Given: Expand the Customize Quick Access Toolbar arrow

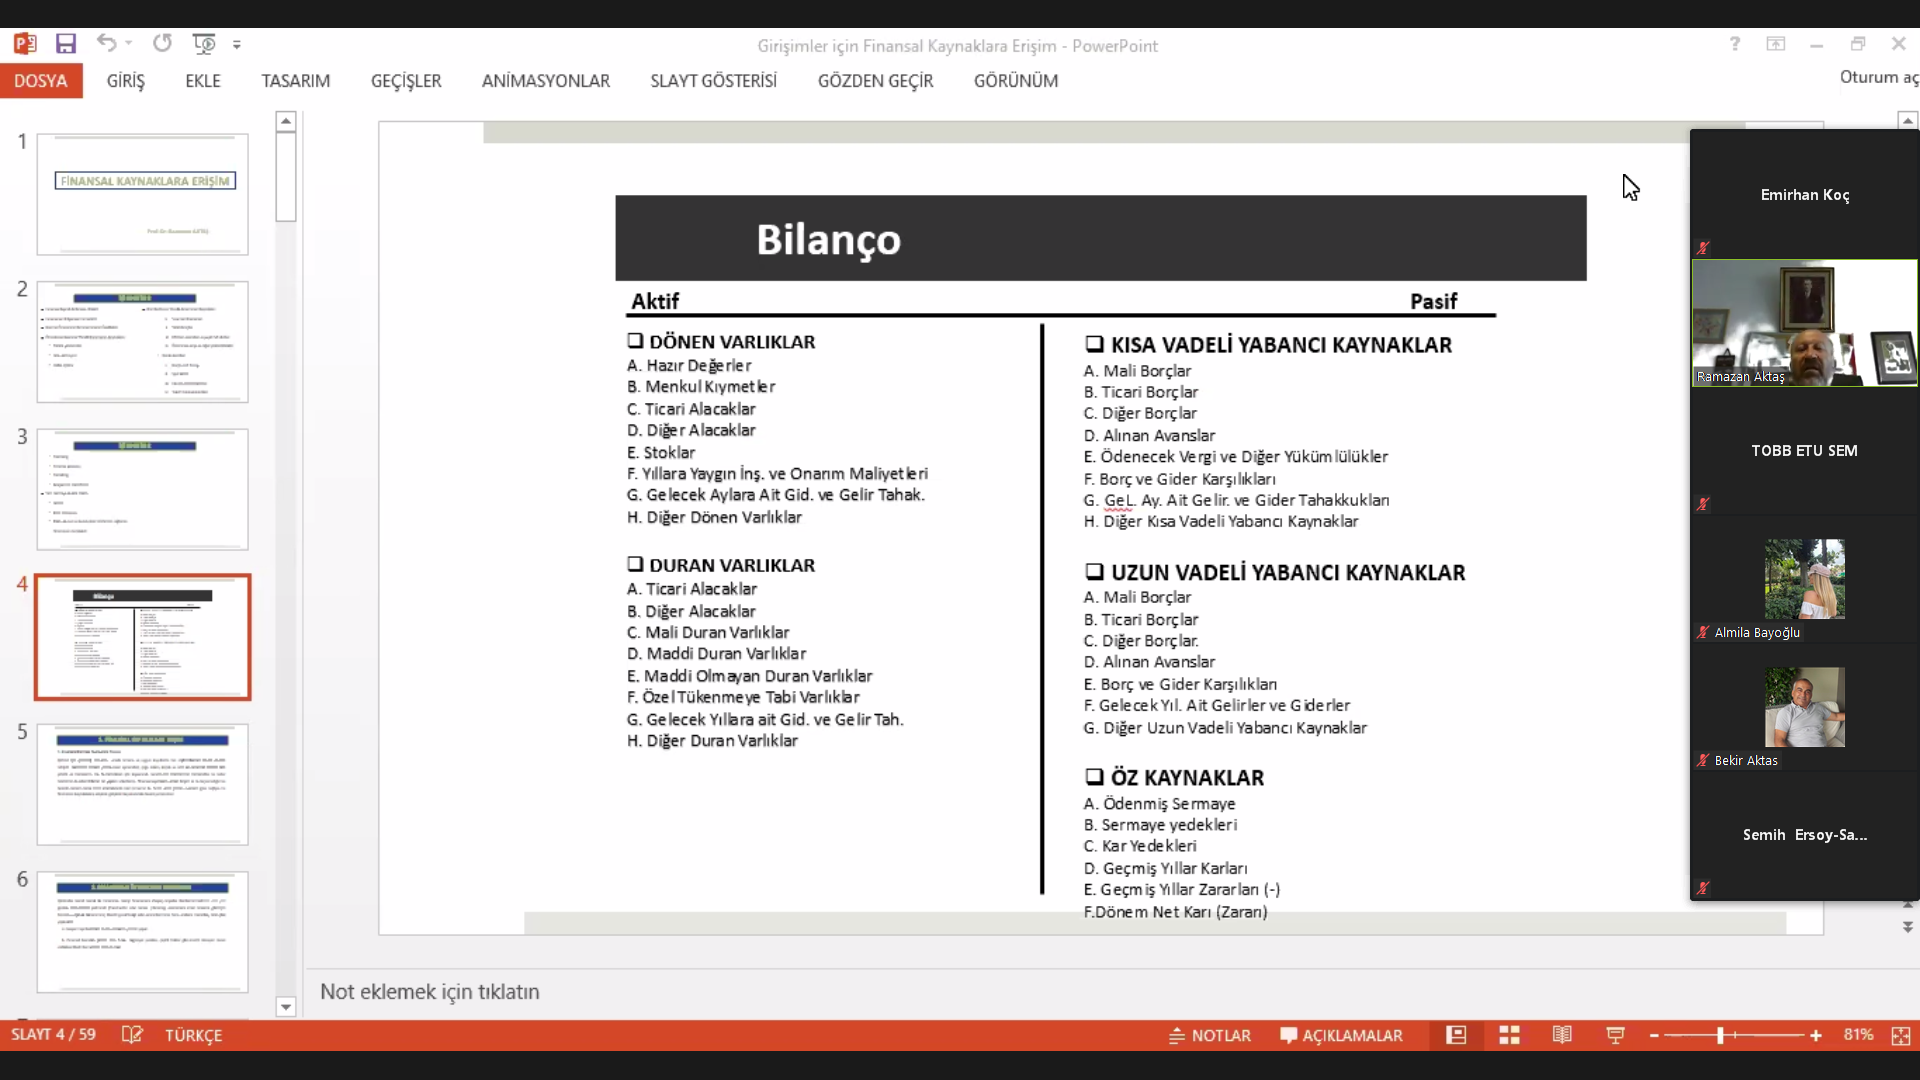Looking at the screenshot, I should [x=237, y=45].
